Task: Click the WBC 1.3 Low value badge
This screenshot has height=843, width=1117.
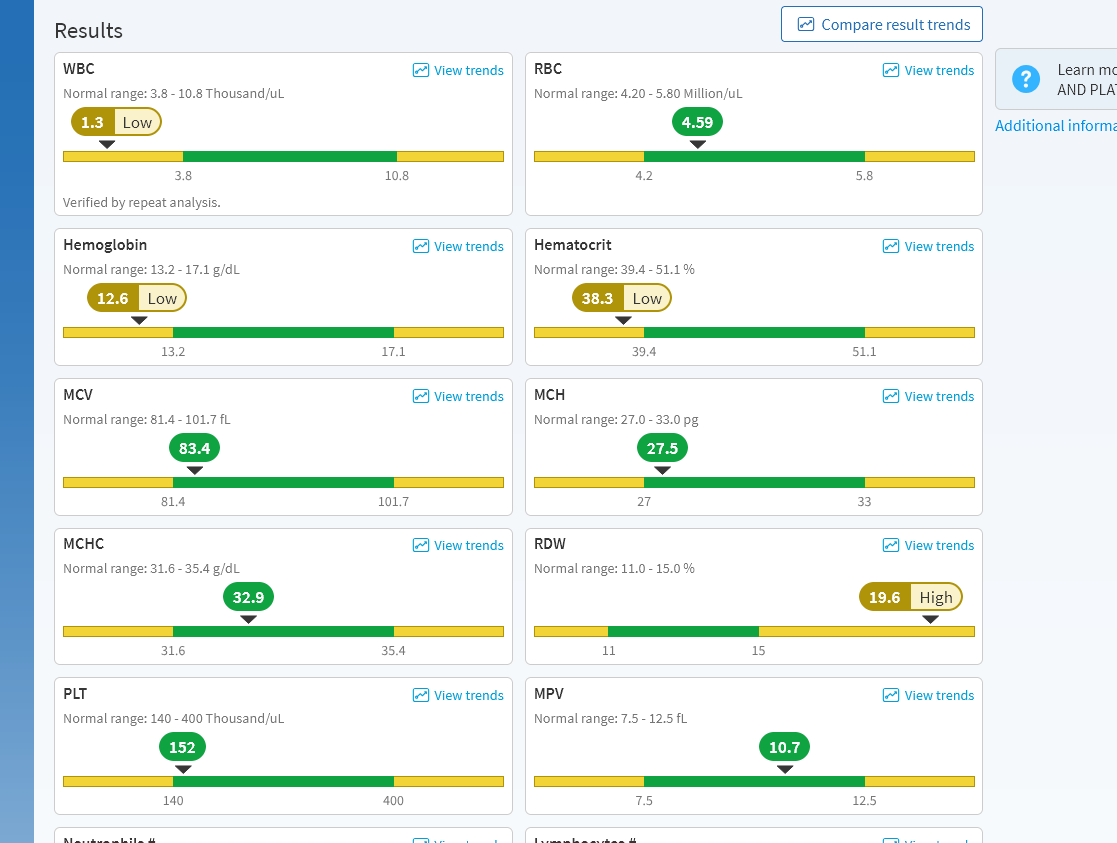Action: [116, 123]
